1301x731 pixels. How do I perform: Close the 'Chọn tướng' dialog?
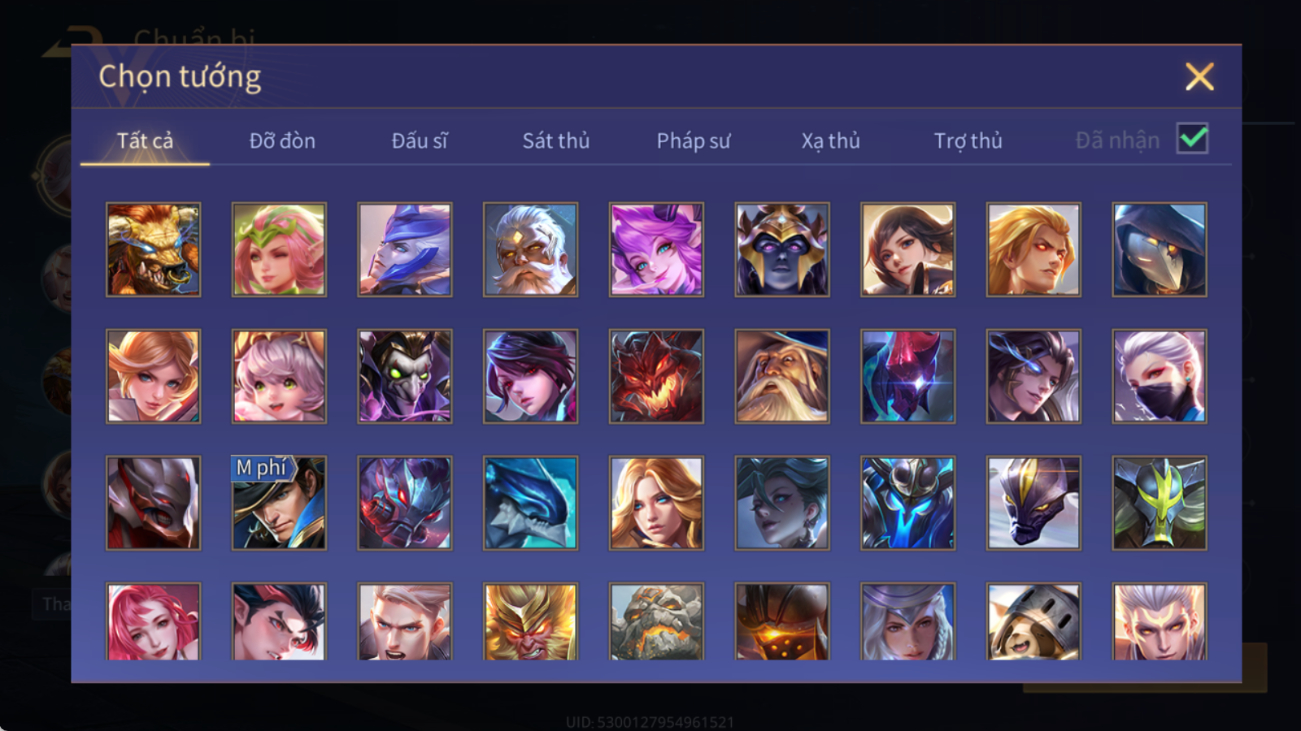1199,77
